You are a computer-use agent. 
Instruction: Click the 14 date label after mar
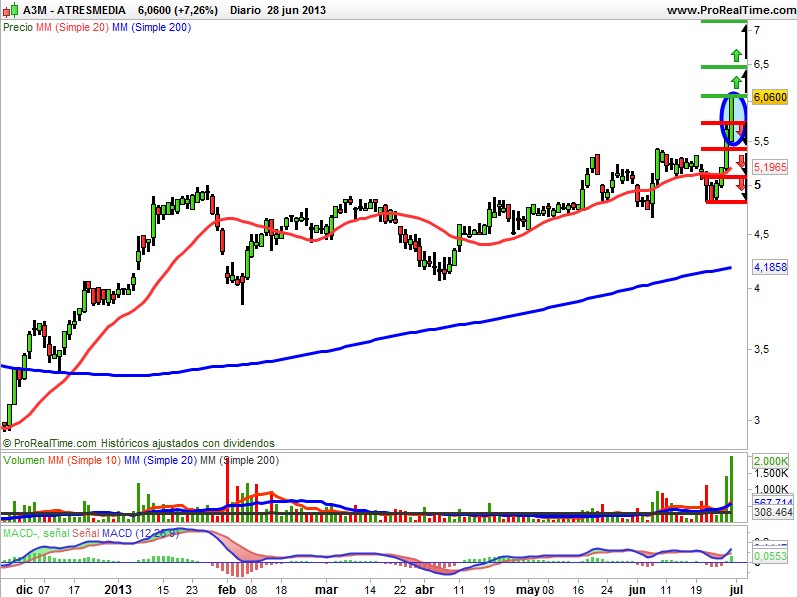tap(370, 590)
